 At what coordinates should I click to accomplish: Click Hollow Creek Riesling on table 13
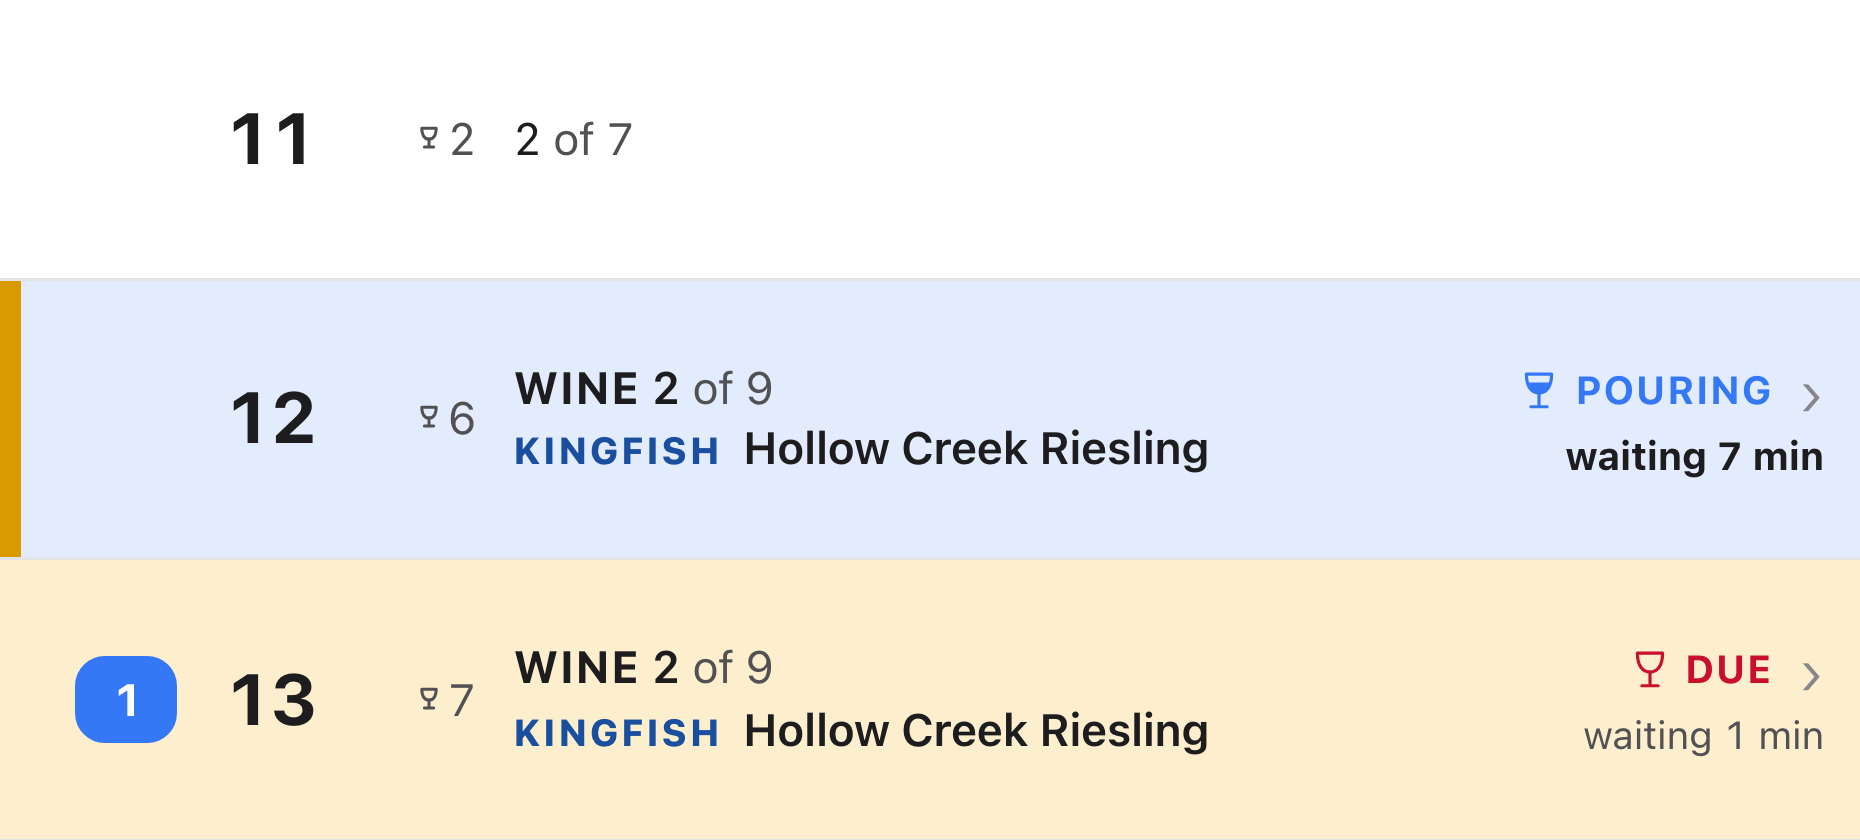click(976, 732)
